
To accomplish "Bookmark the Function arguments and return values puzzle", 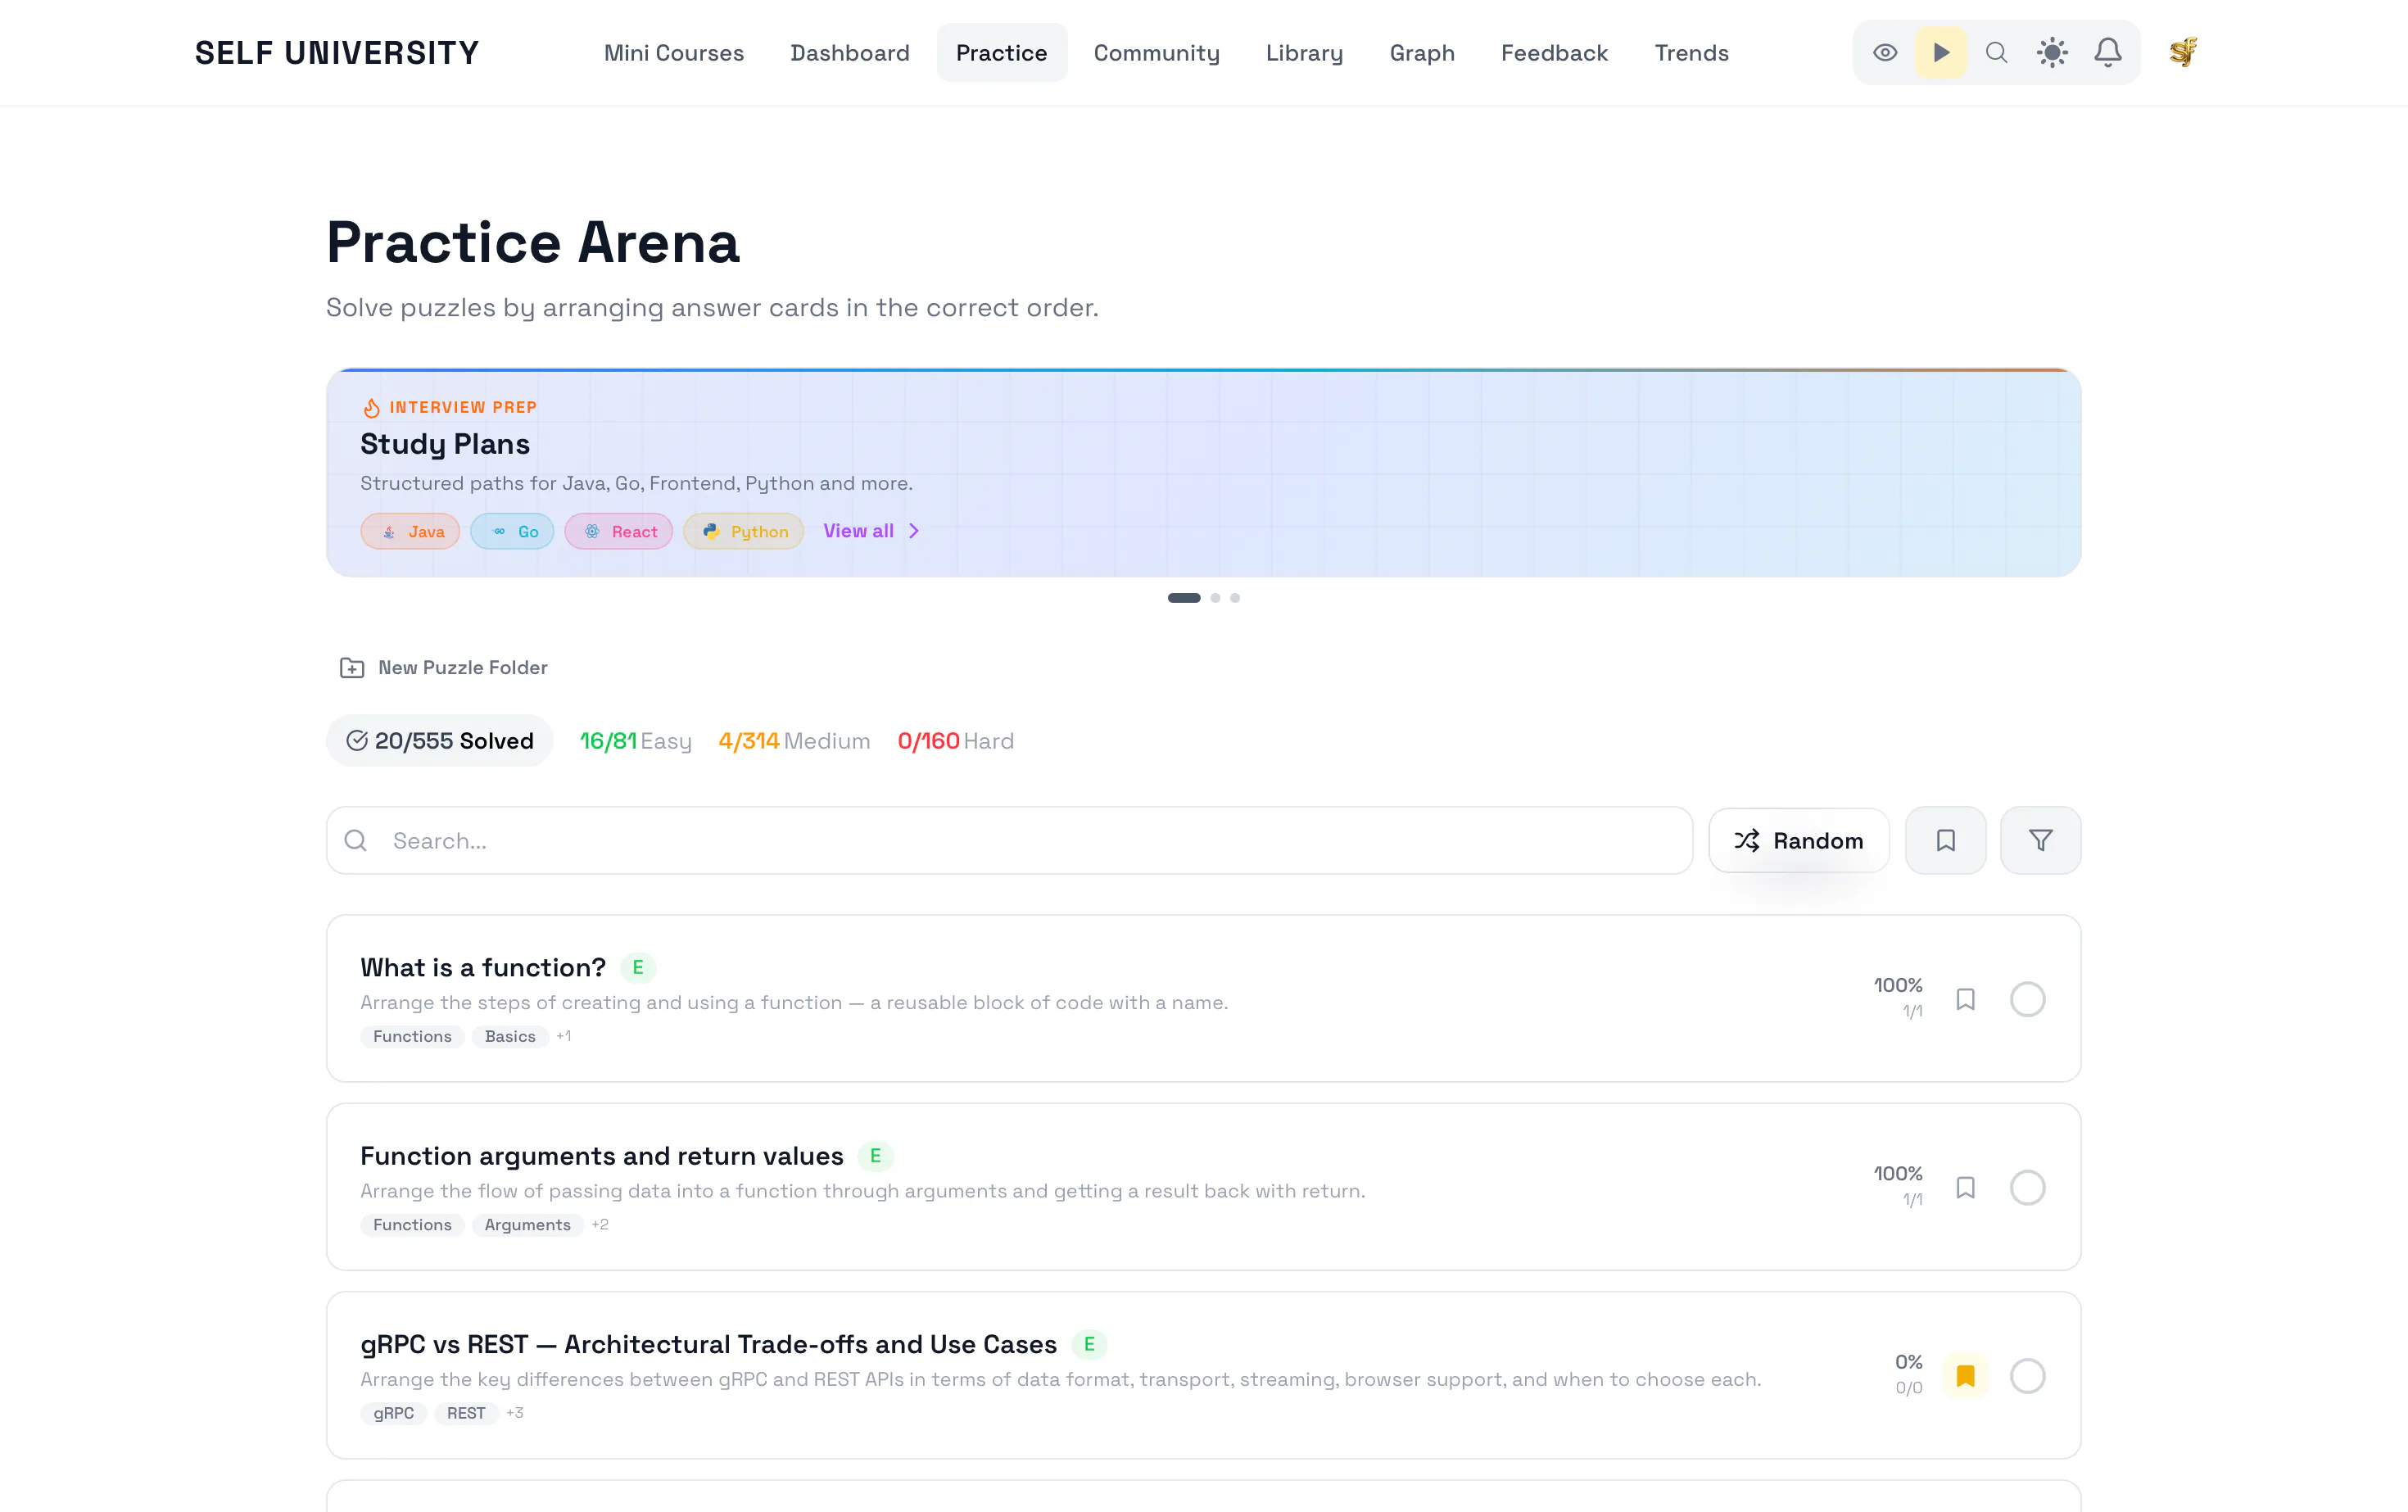I will (1965, 1188).
